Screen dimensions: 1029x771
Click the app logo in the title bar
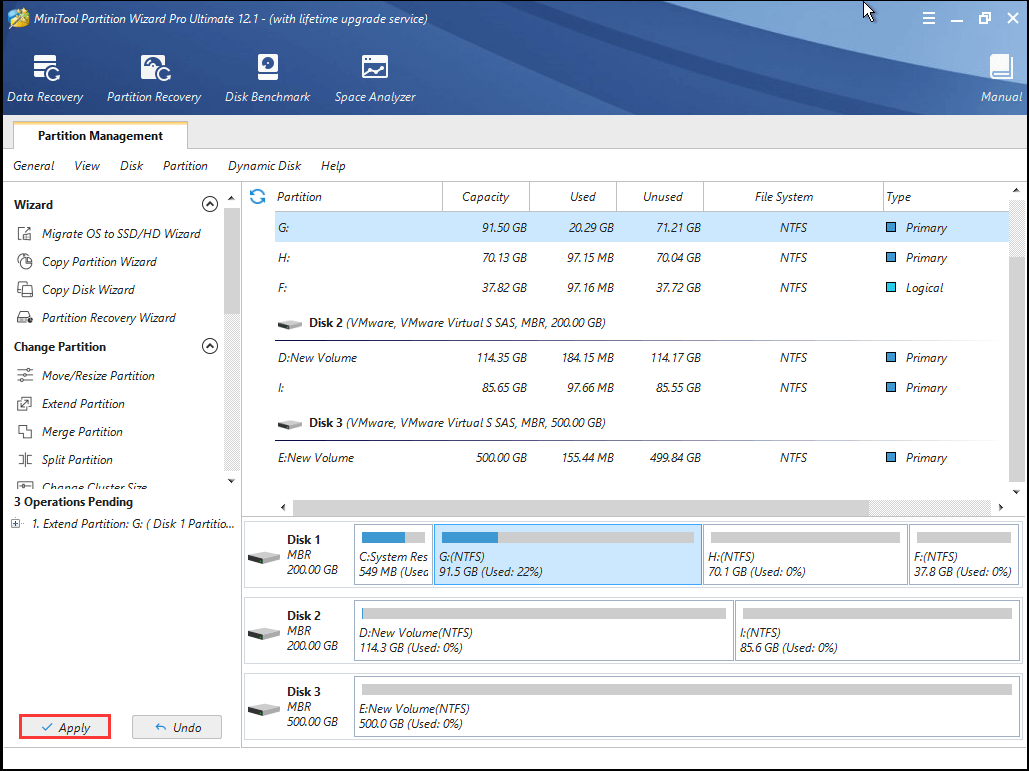pos(18,18)
